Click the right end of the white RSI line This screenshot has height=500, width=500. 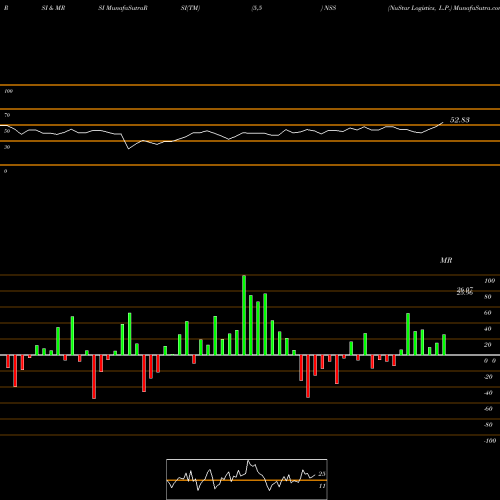(443, 123)
